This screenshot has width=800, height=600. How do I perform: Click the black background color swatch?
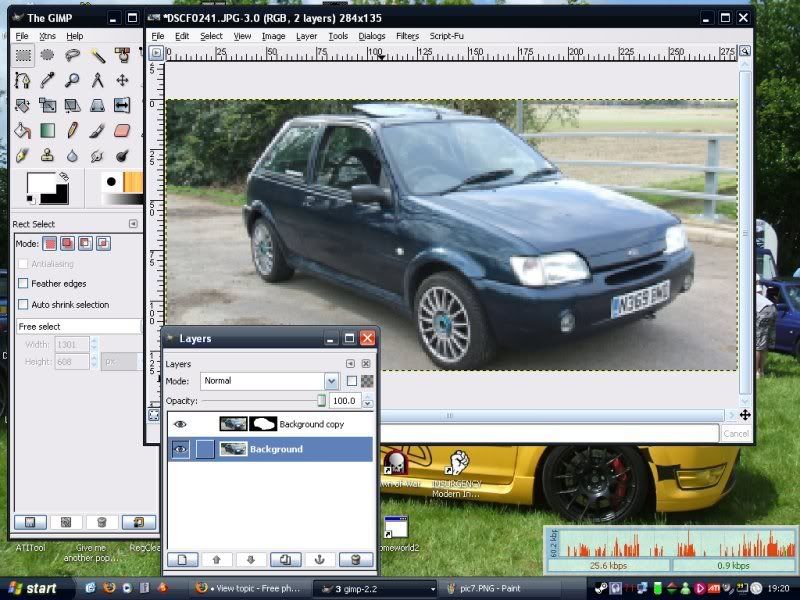[x=61, y=196]
